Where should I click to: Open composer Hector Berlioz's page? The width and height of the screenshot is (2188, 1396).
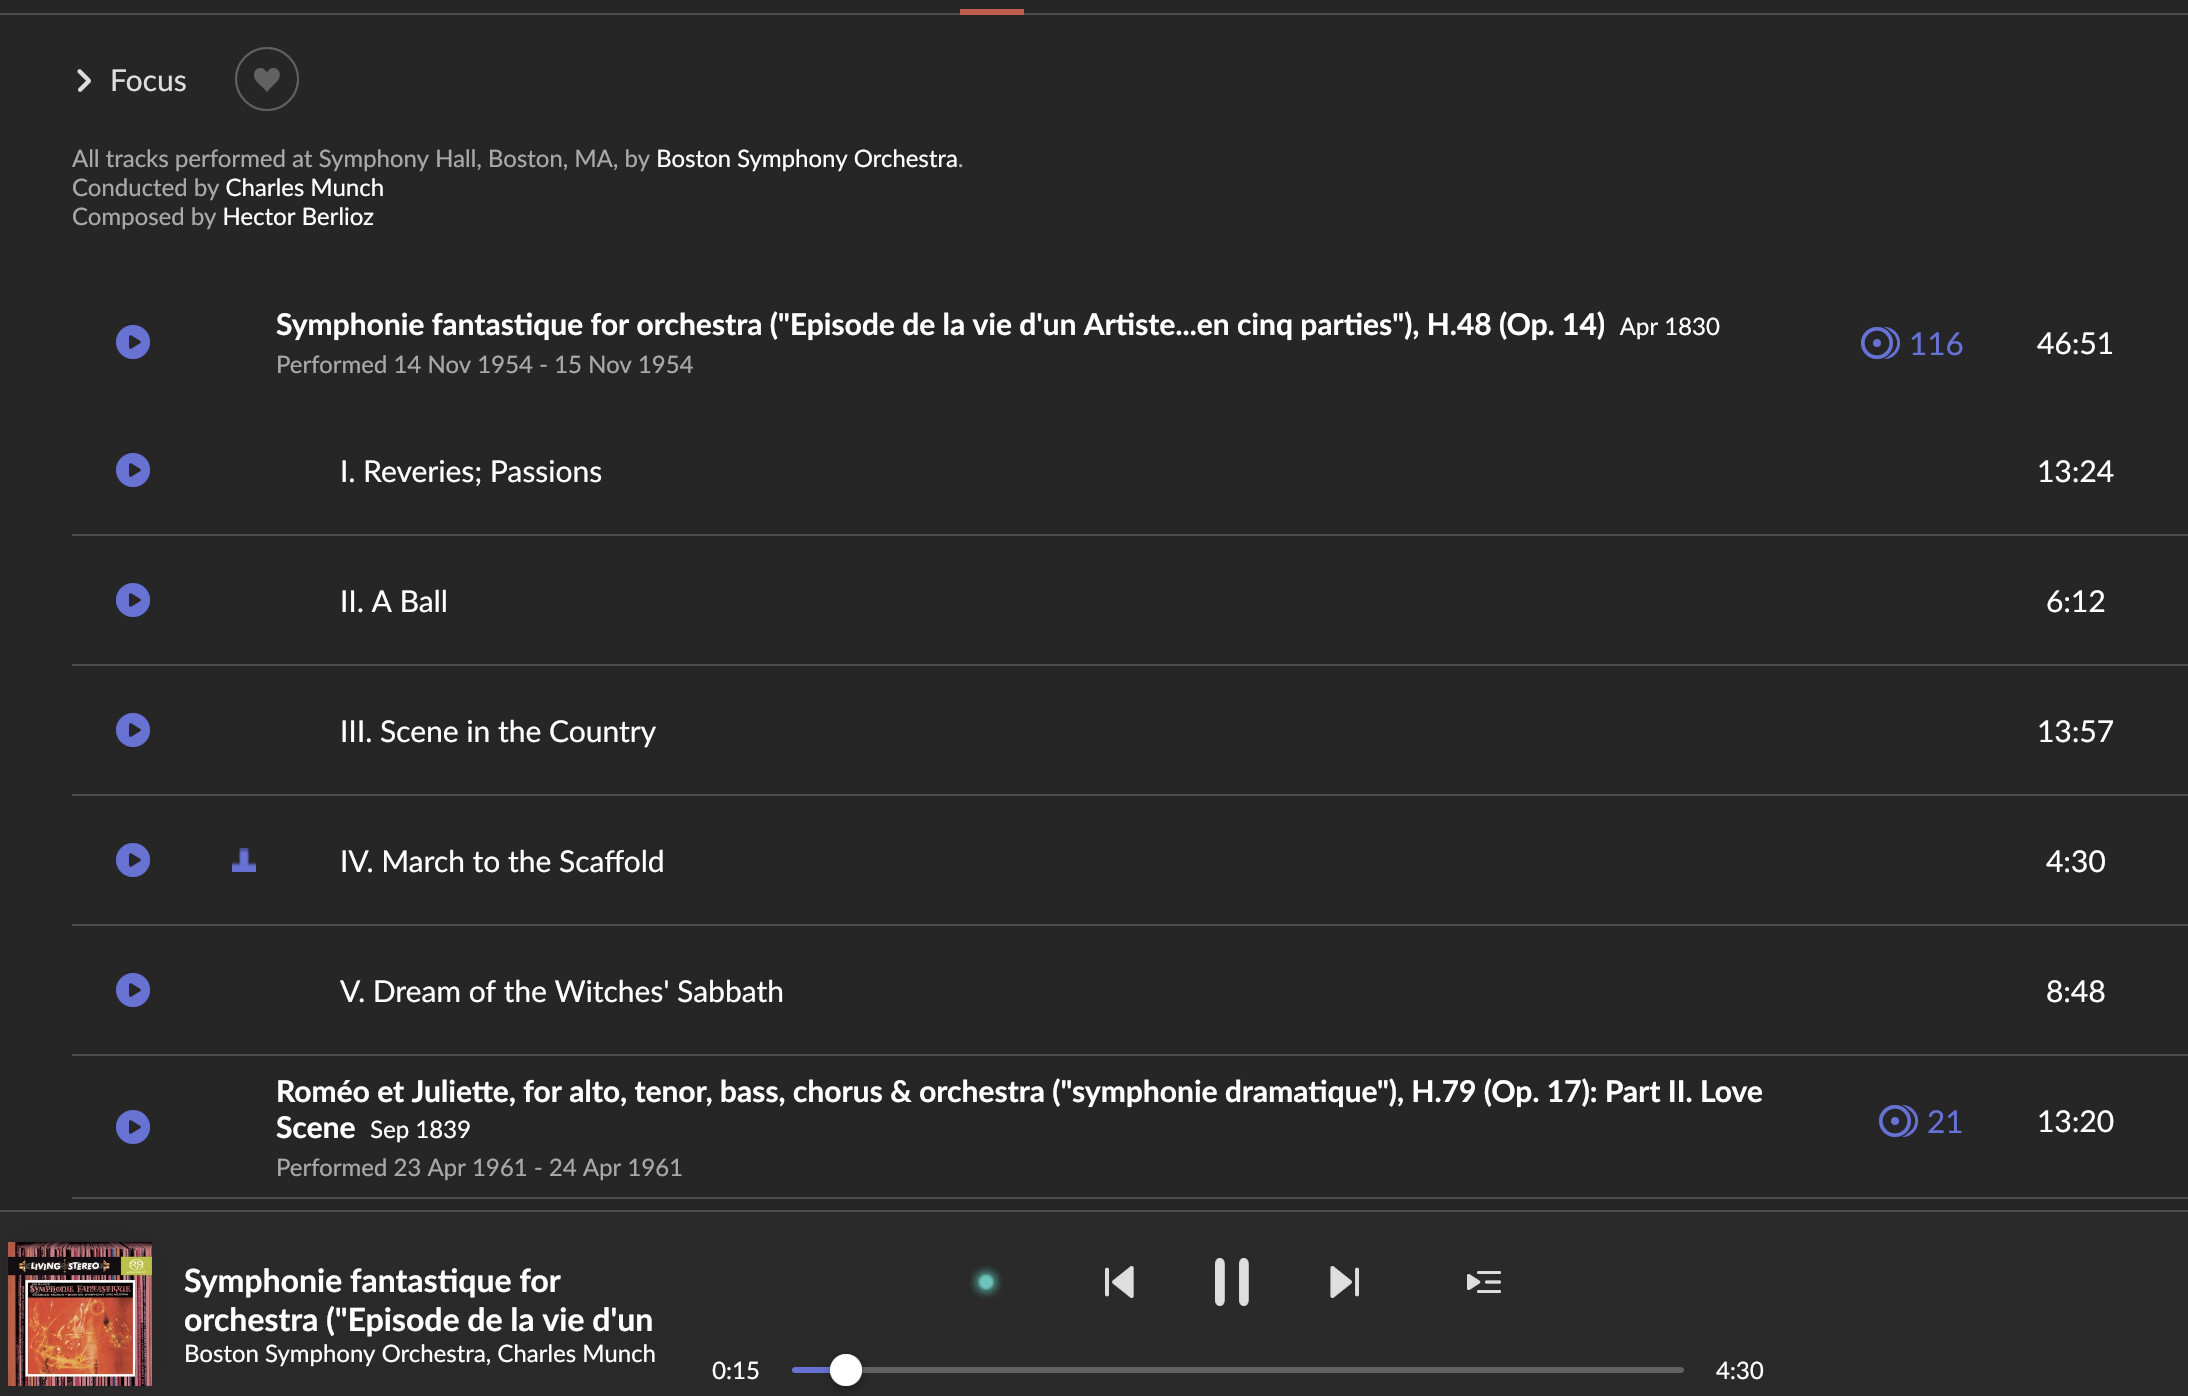[298, 217]
